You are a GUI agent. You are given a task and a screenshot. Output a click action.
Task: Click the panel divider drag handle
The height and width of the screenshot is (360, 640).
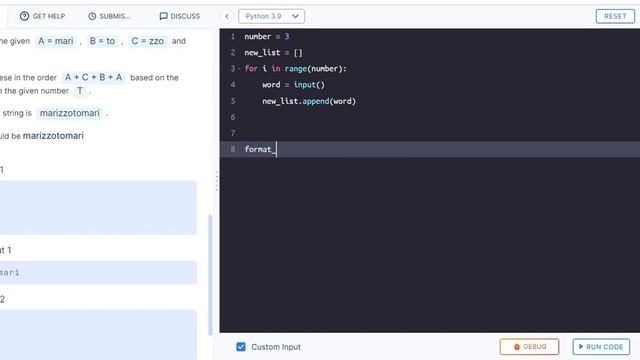click(x=217, y=181)
